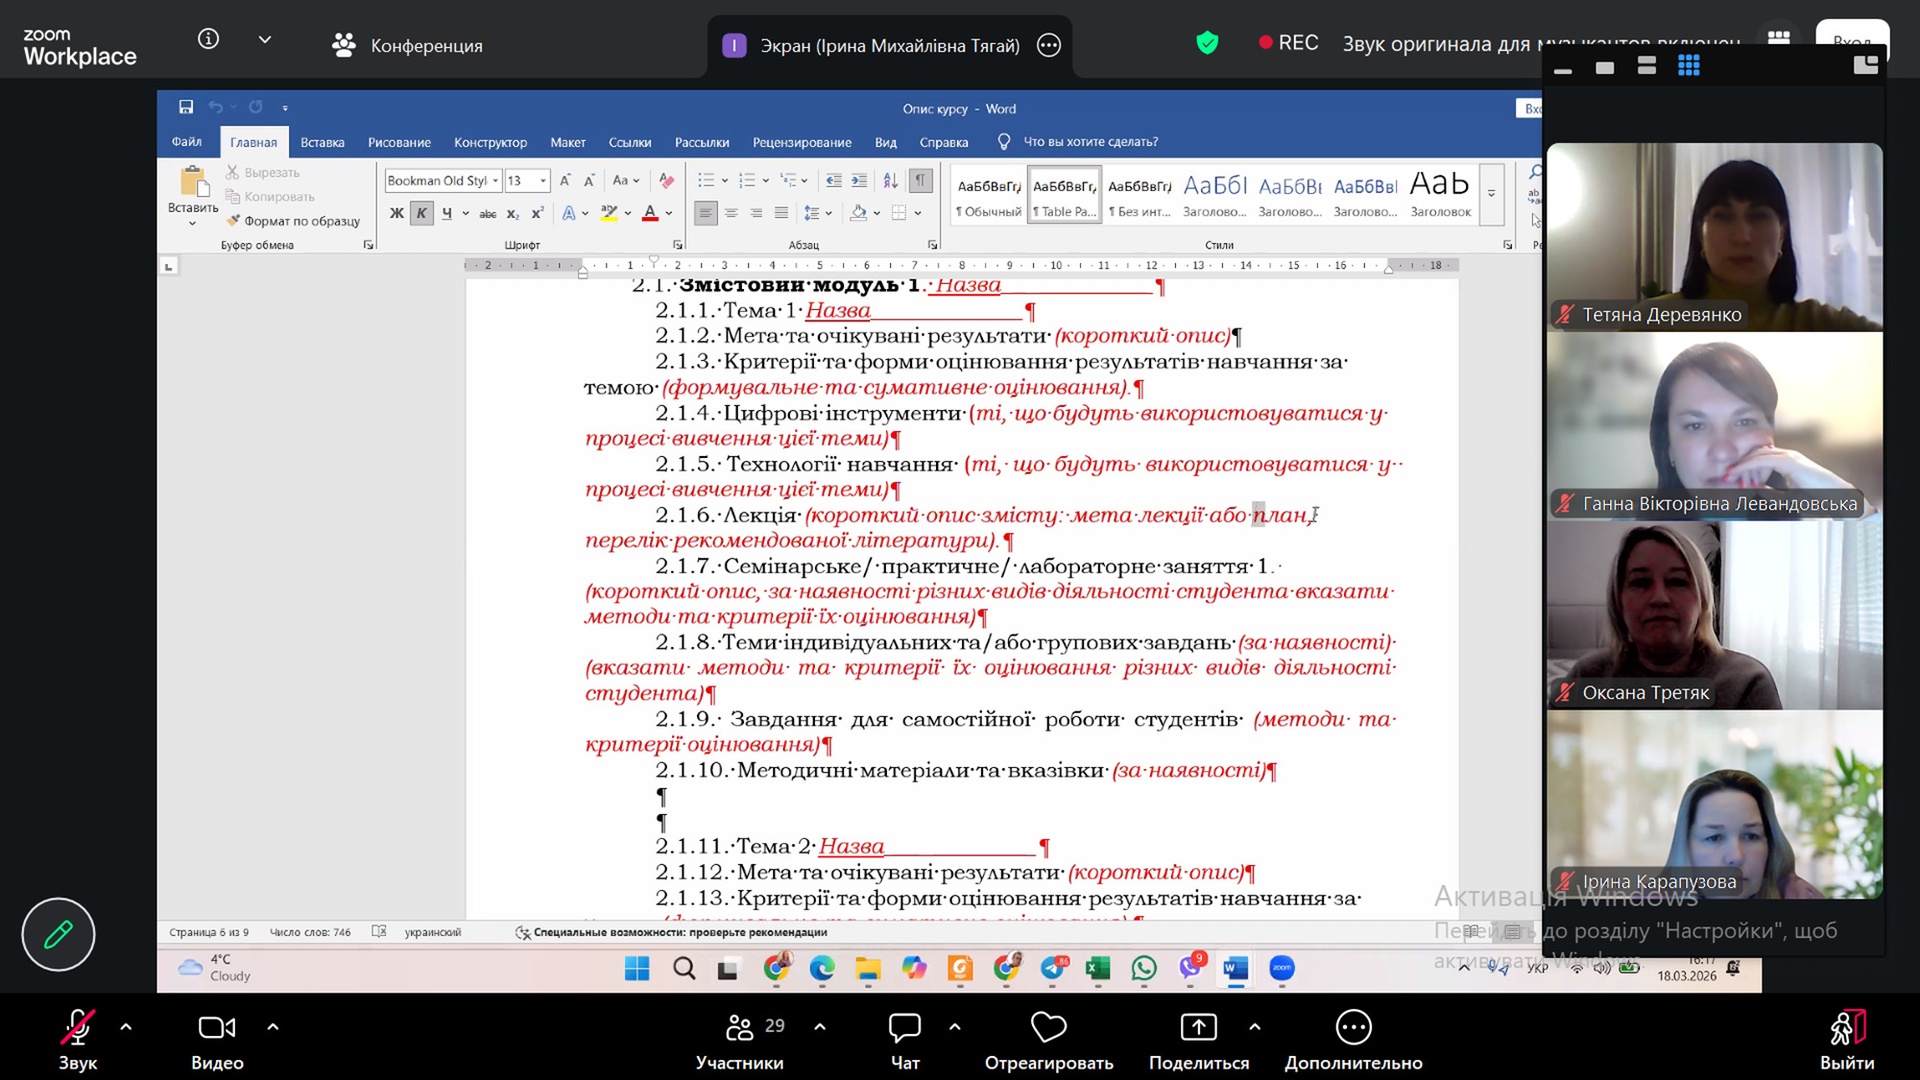Screen dimensions: 1920x1080
Task: Open the Конференция menu
Action: (x=408, y=45)
